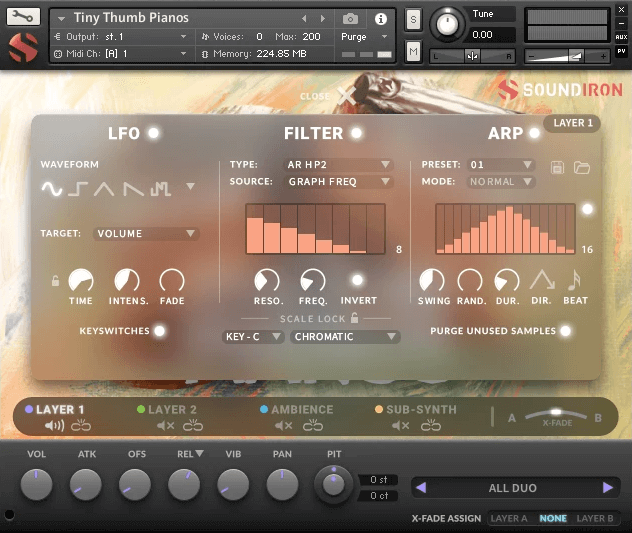Viewport: 632px width, 533px height.
Task: Click the Layer 1 link icon
Action: (x=81, y=425)
